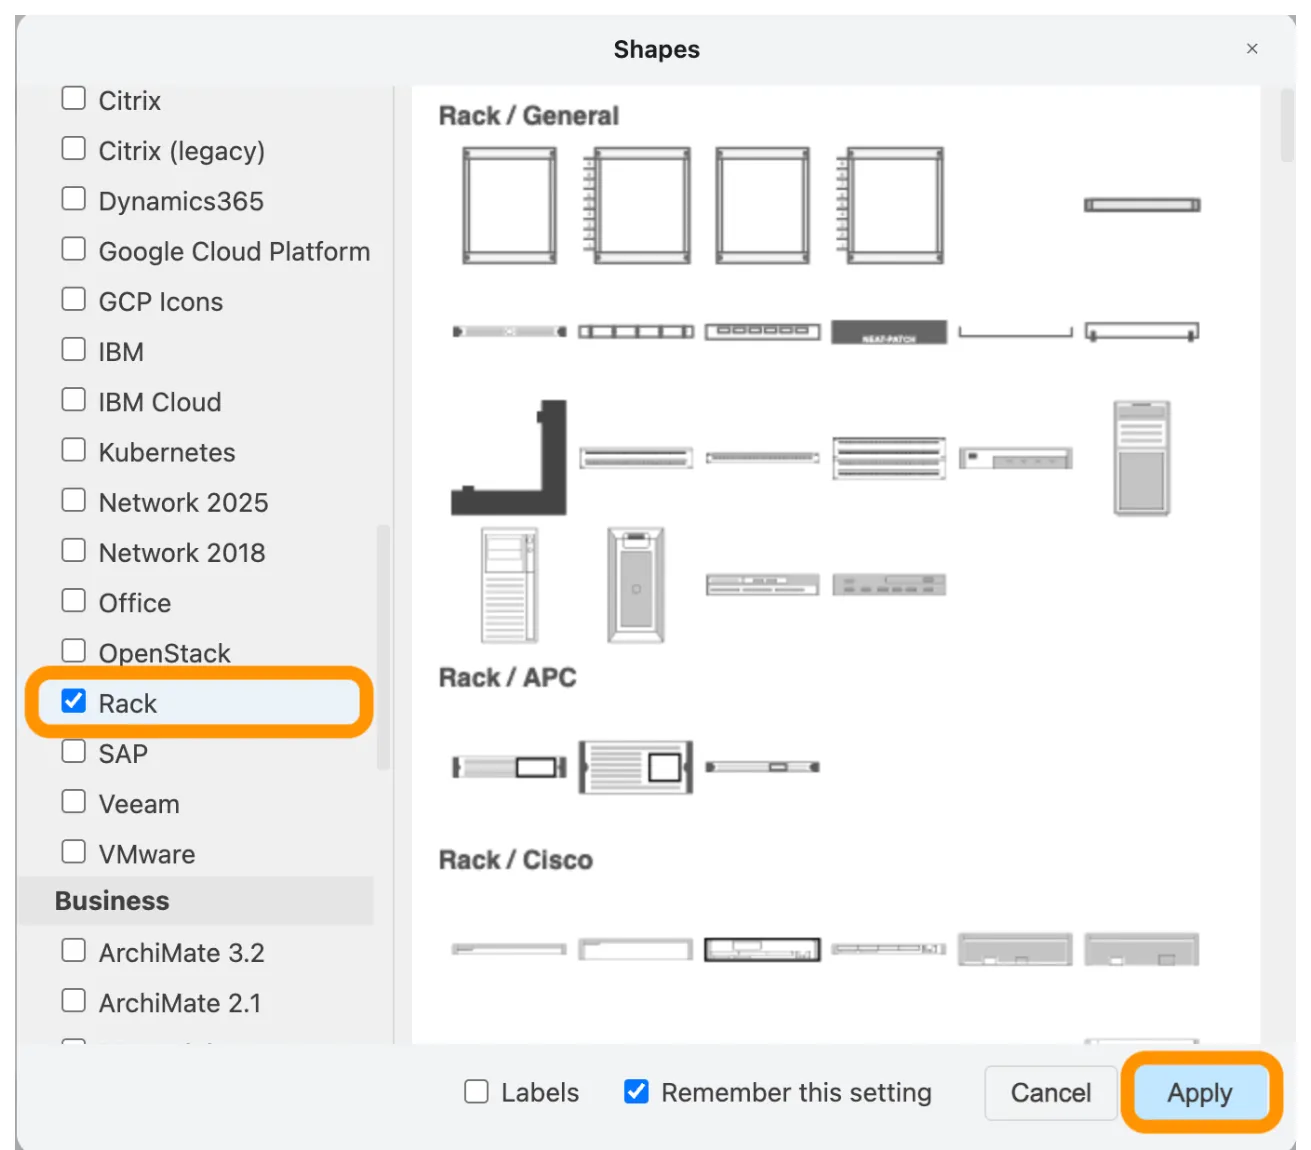Enable Google Cloud Platform shapes

(74, 248)
